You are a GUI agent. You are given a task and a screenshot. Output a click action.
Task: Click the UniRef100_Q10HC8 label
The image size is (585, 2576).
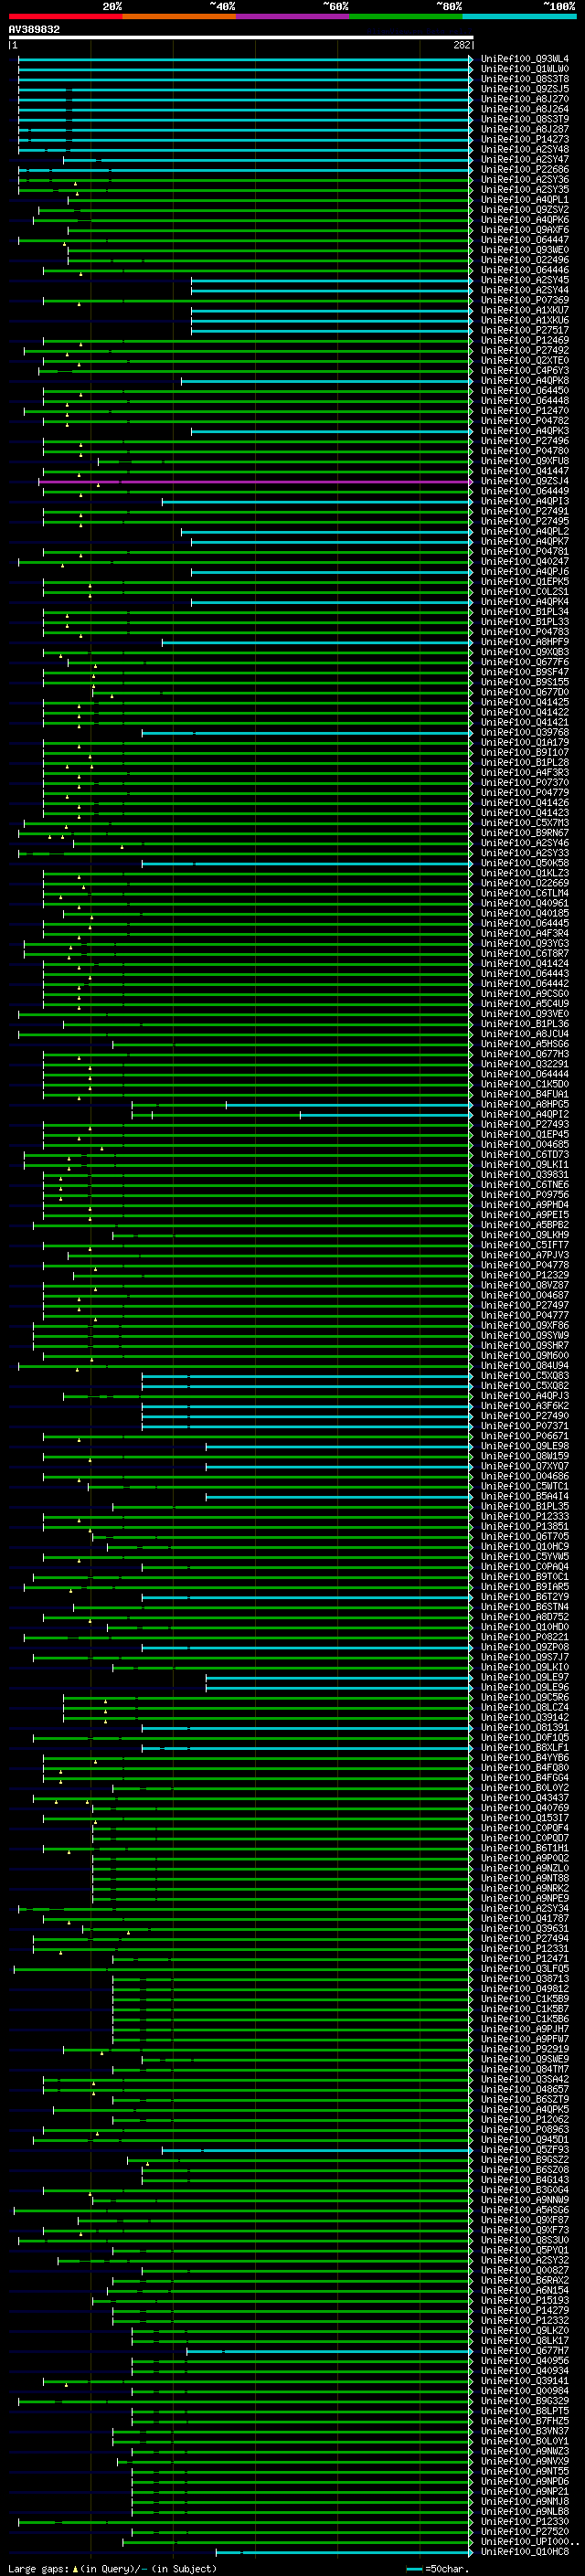click(x=525, y=2552)
